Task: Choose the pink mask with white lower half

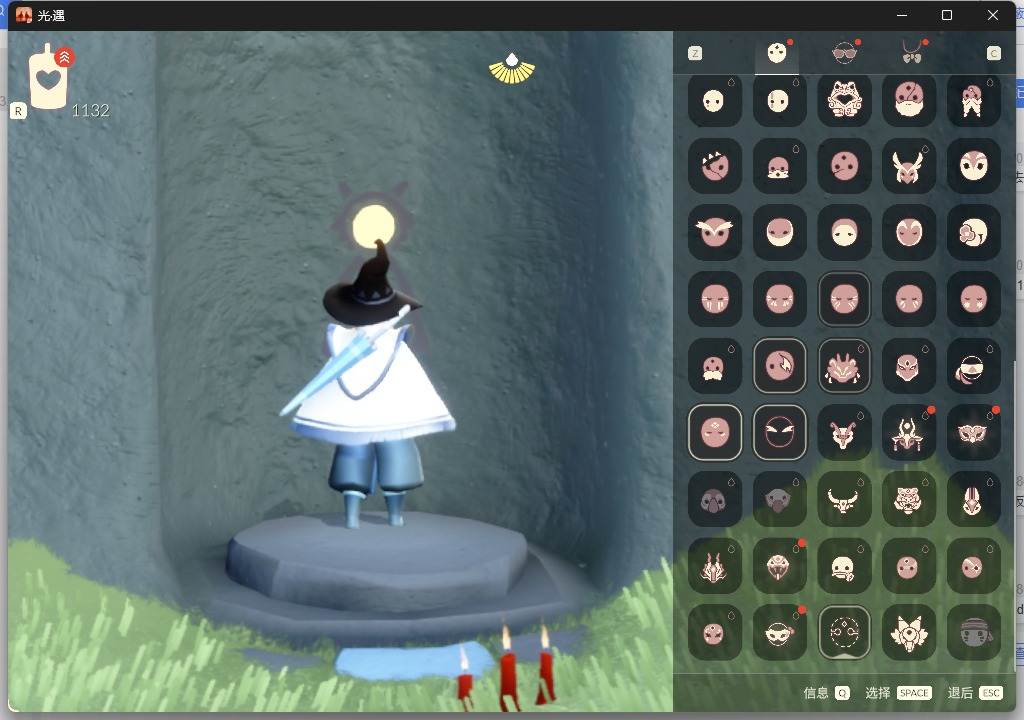Action: tap(779, 233)
